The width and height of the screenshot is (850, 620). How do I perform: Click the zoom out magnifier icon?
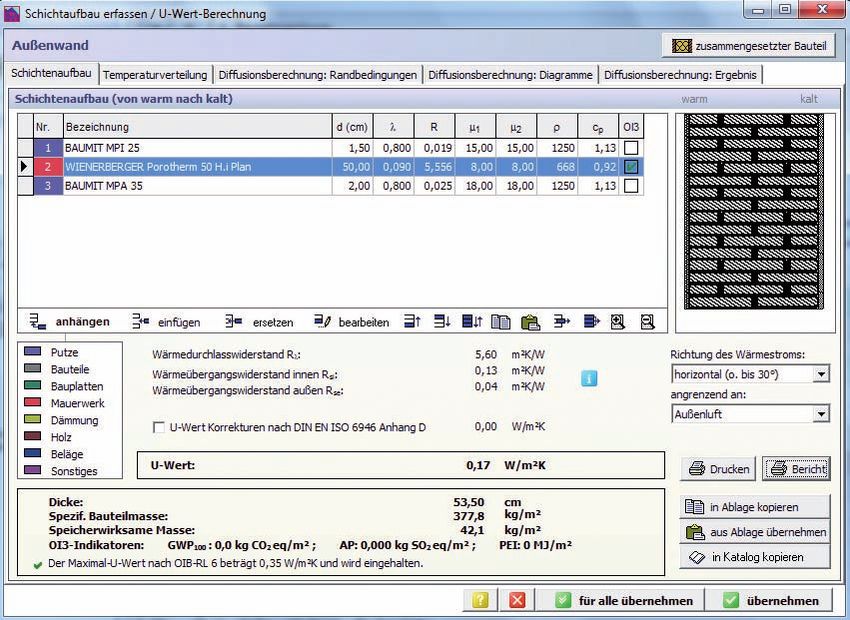[647, 322]
